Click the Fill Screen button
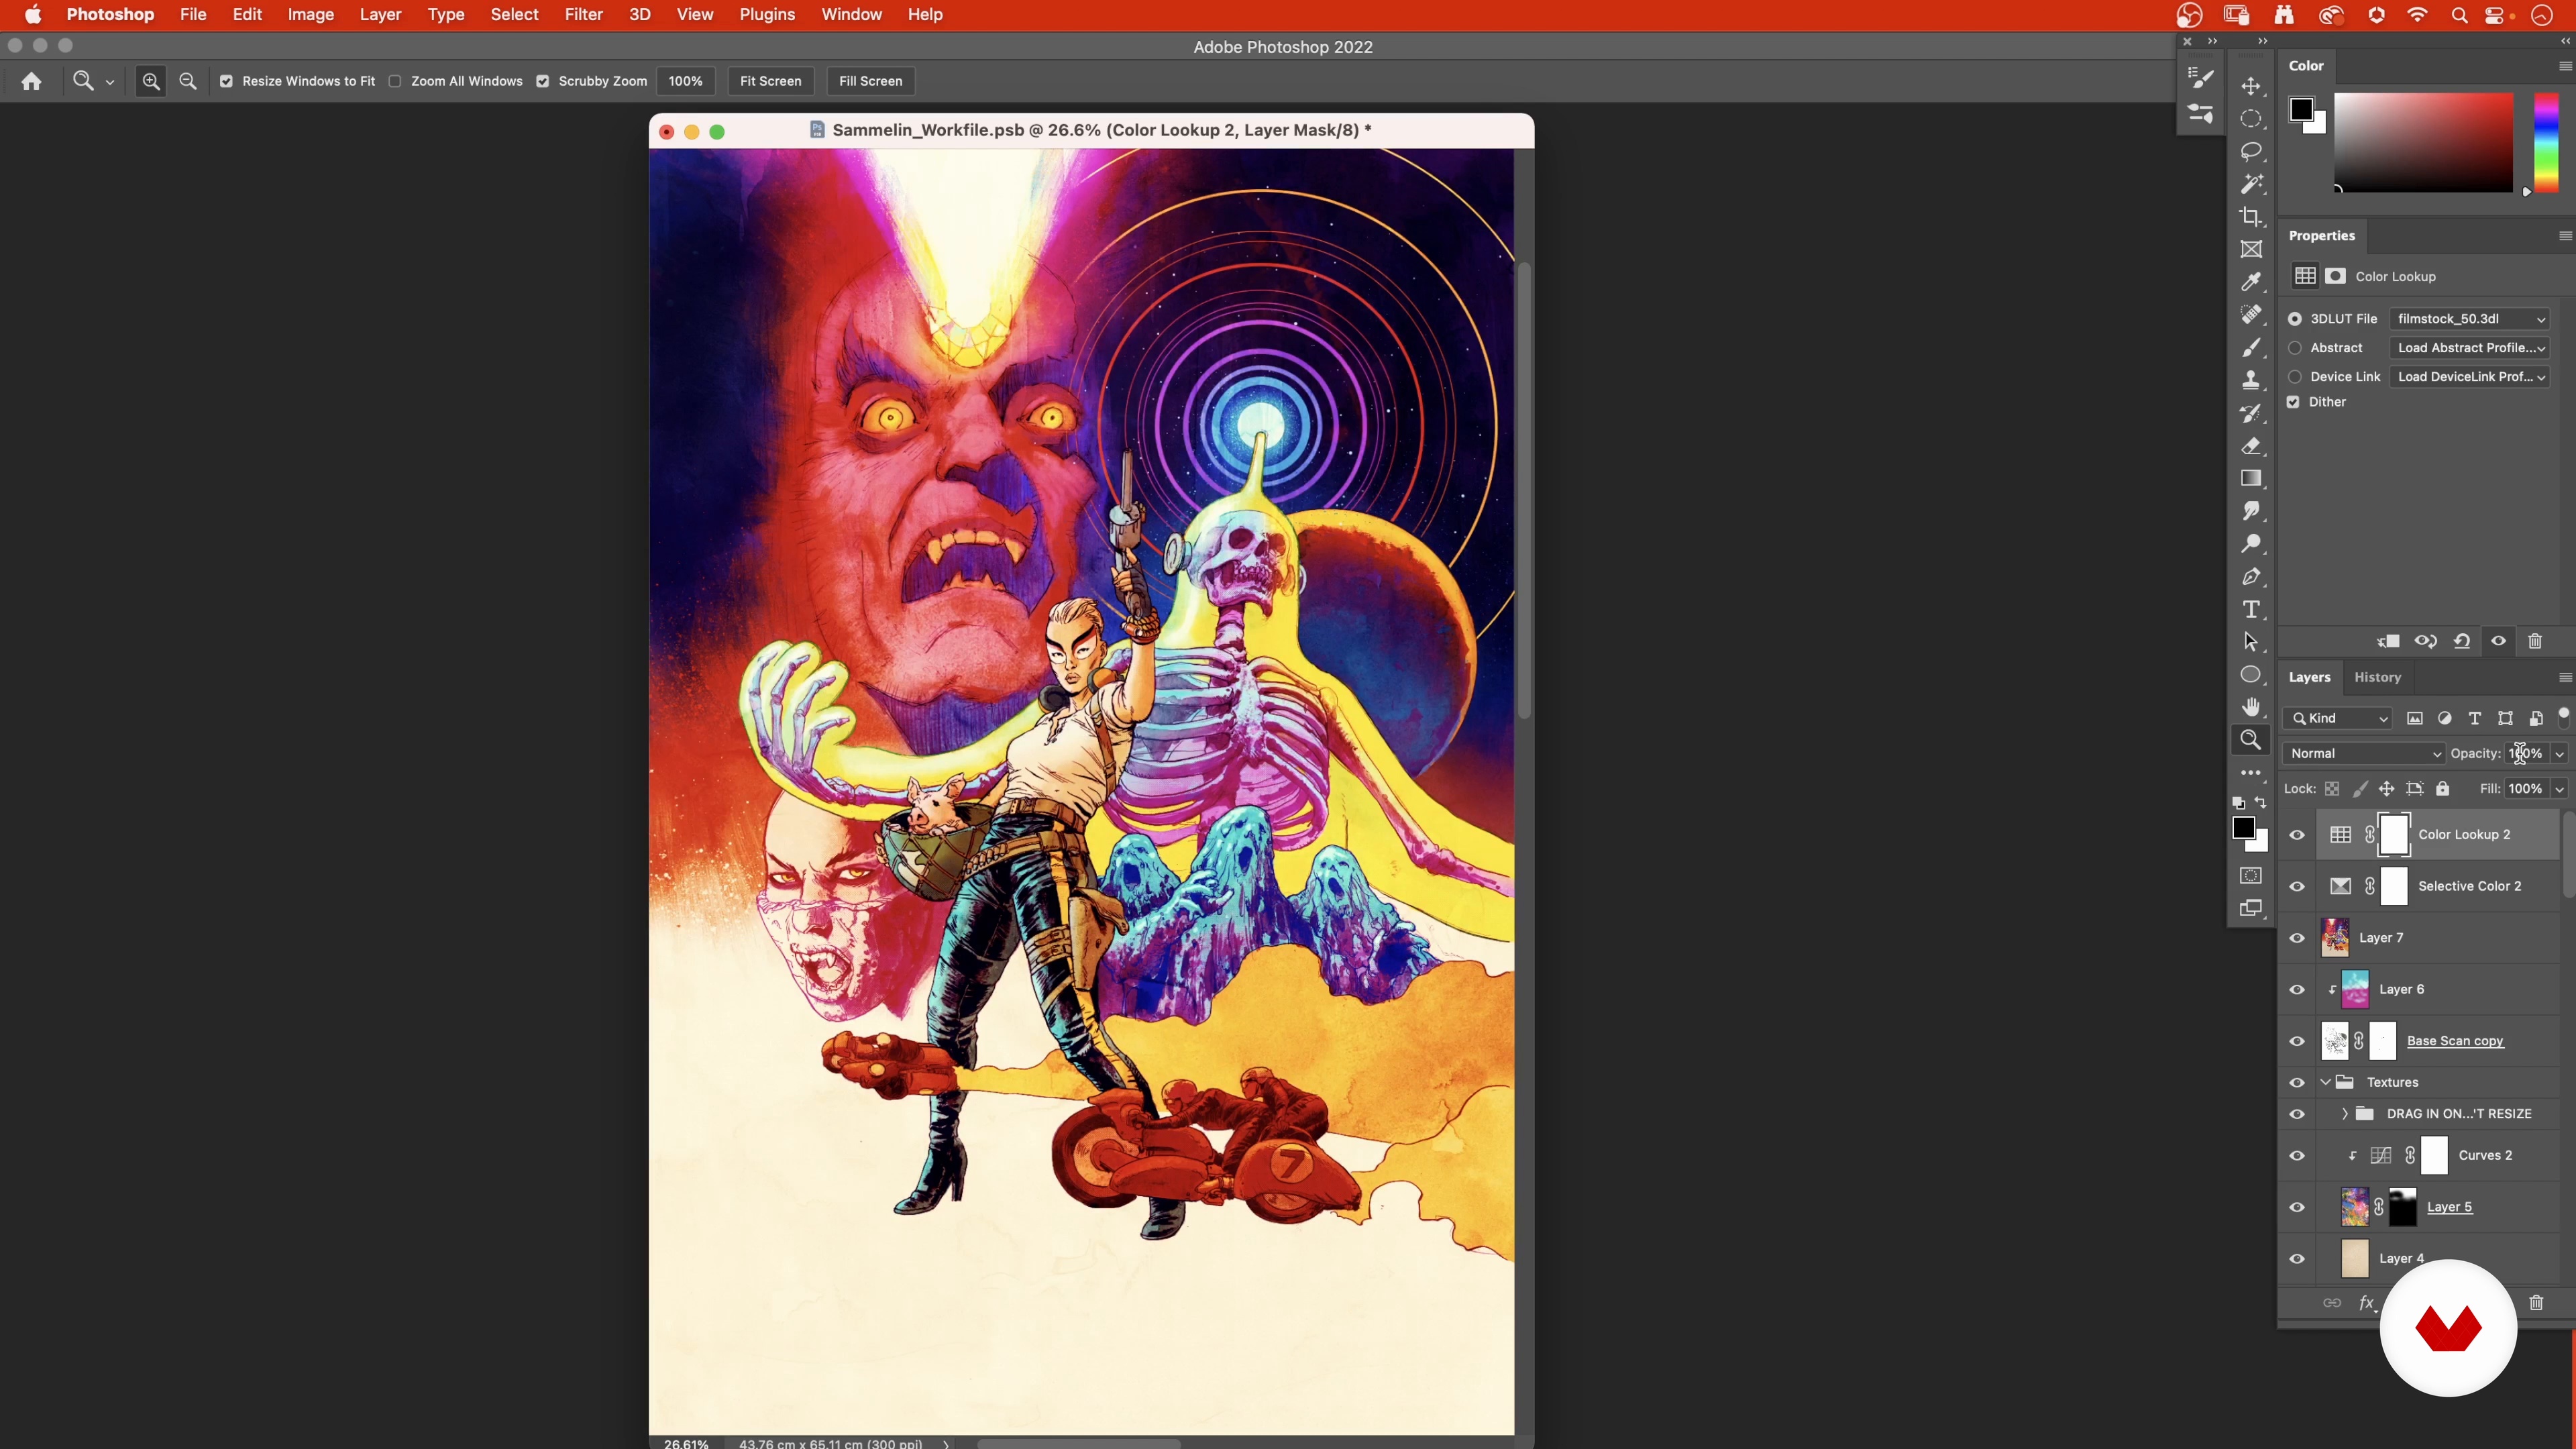2576x1449 pixels. (870, 81)
